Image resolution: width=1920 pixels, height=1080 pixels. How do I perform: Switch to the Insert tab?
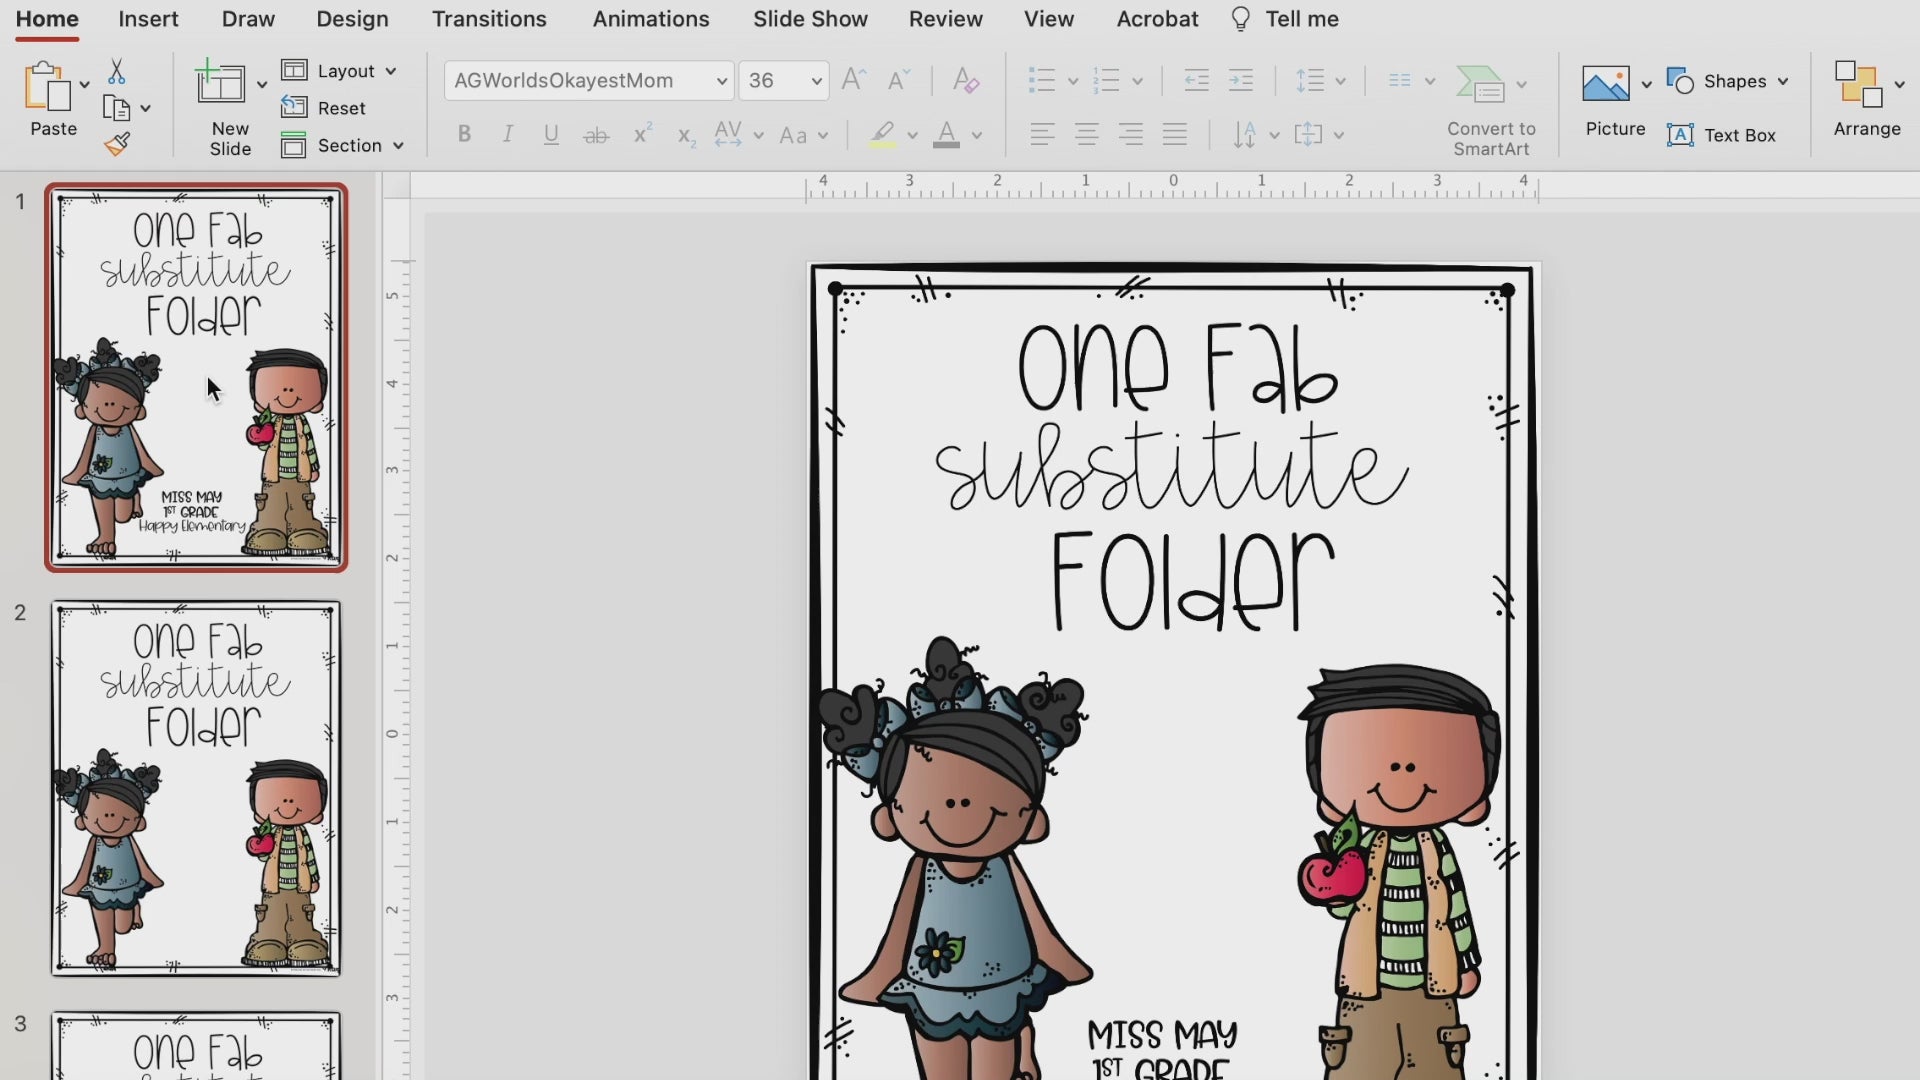click(148, 19)
